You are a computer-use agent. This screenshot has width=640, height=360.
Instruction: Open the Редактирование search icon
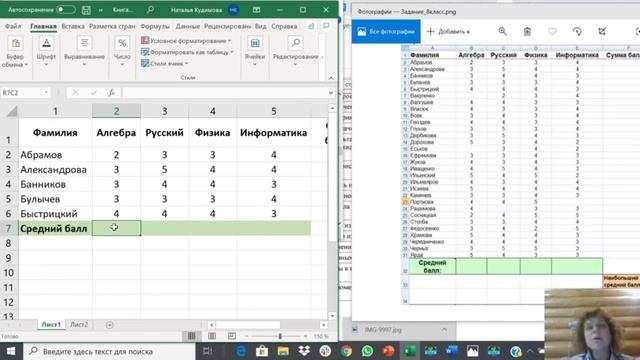coord(296,43)
